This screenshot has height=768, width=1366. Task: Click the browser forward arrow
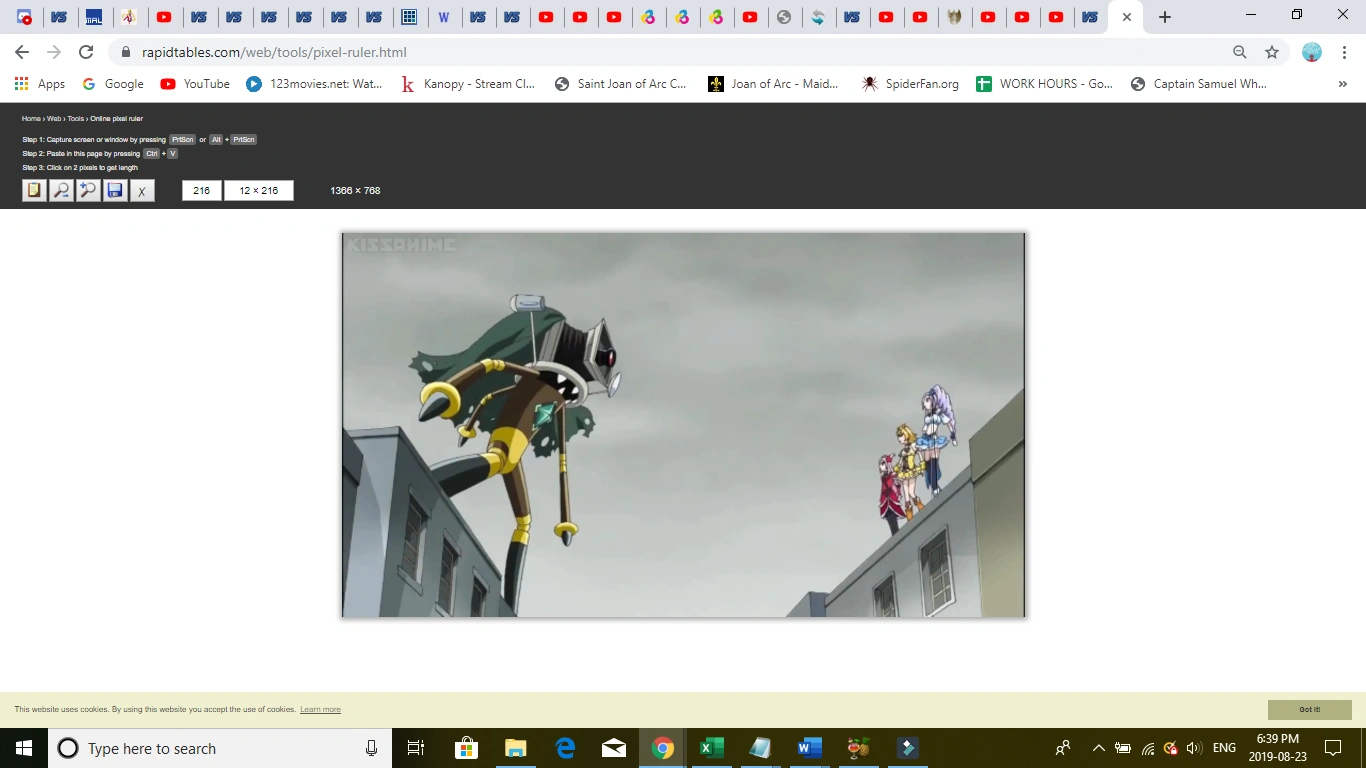[54, 52]
